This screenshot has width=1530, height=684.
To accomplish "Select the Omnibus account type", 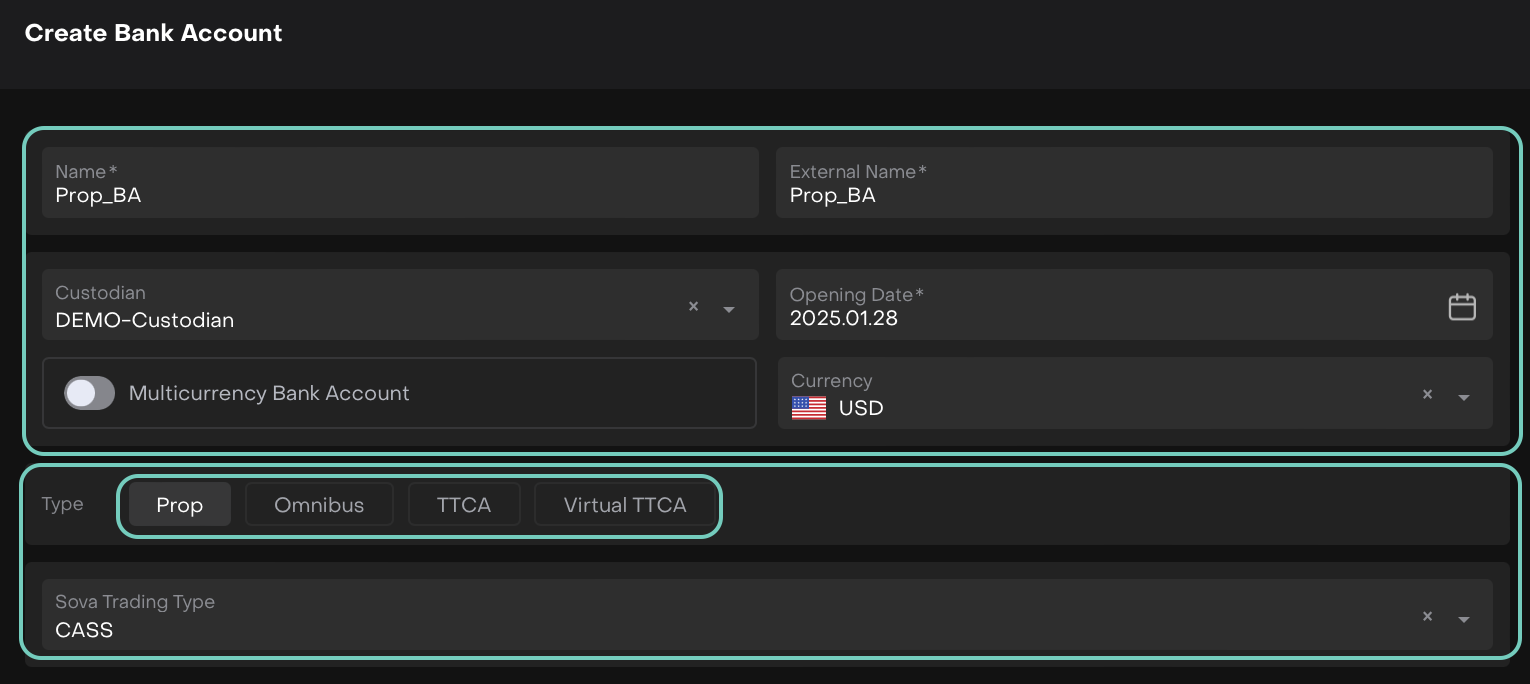I will 319,505.
